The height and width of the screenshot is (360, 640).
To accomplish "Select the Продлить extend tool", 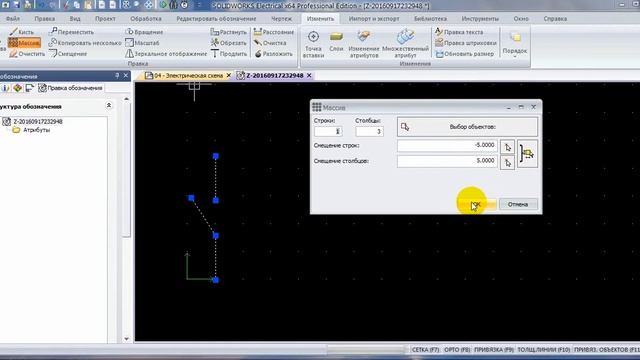I will click(x=229, y=54).
